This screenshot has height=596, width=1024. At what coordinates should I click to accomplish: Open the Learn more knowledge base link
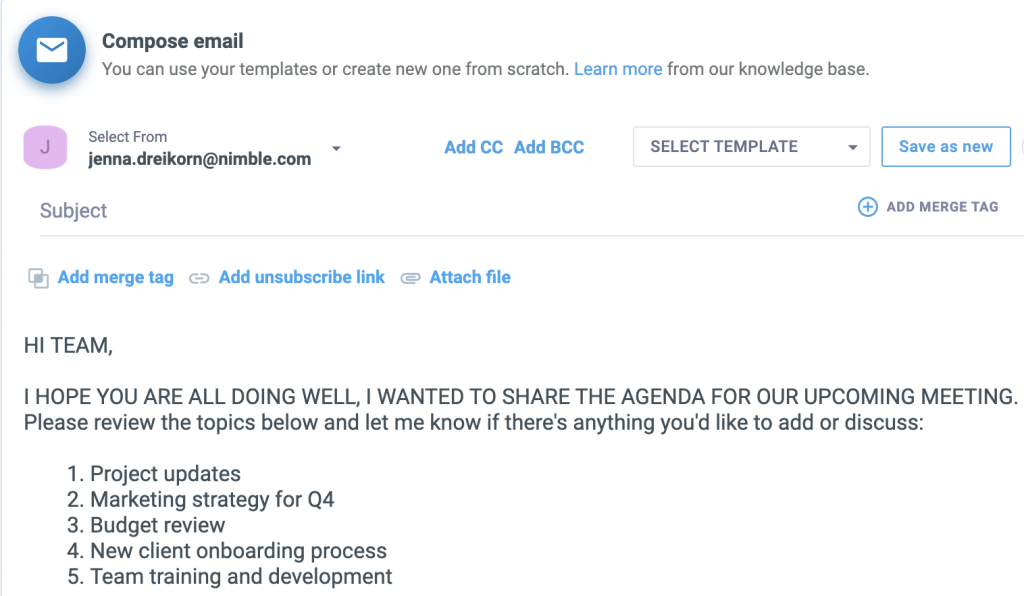(617, 69)
